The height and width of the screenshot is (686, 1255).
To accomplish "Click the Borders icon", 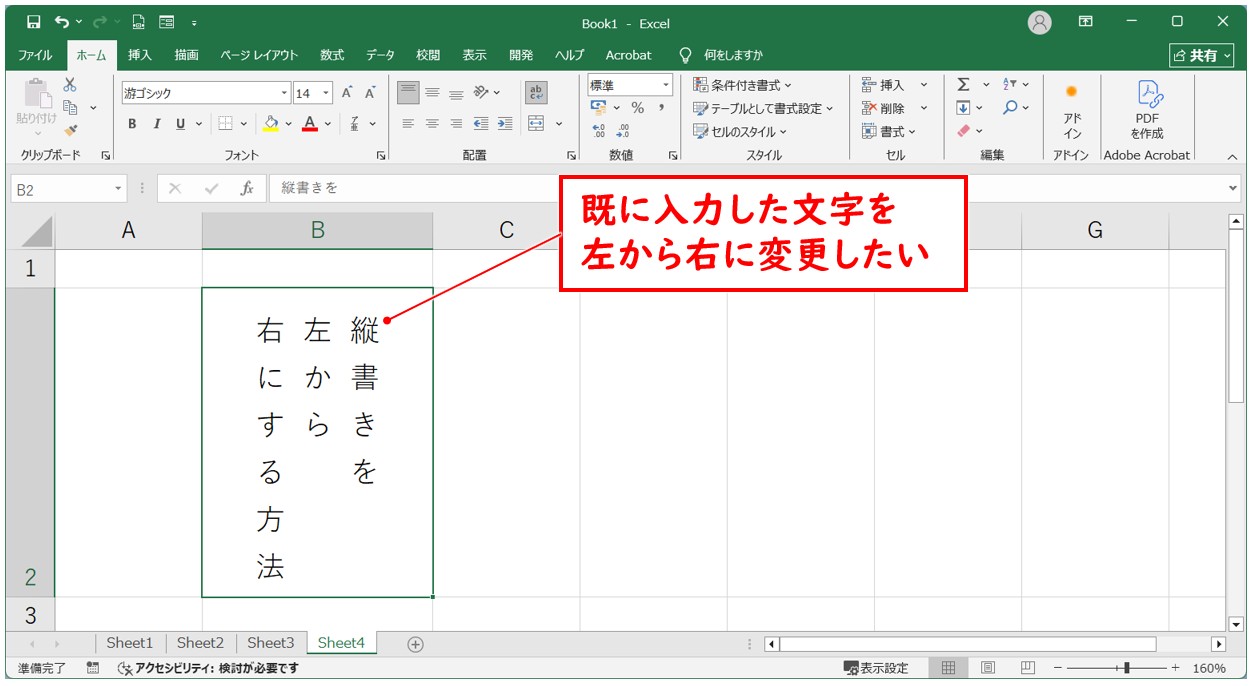I will (225, 124).
